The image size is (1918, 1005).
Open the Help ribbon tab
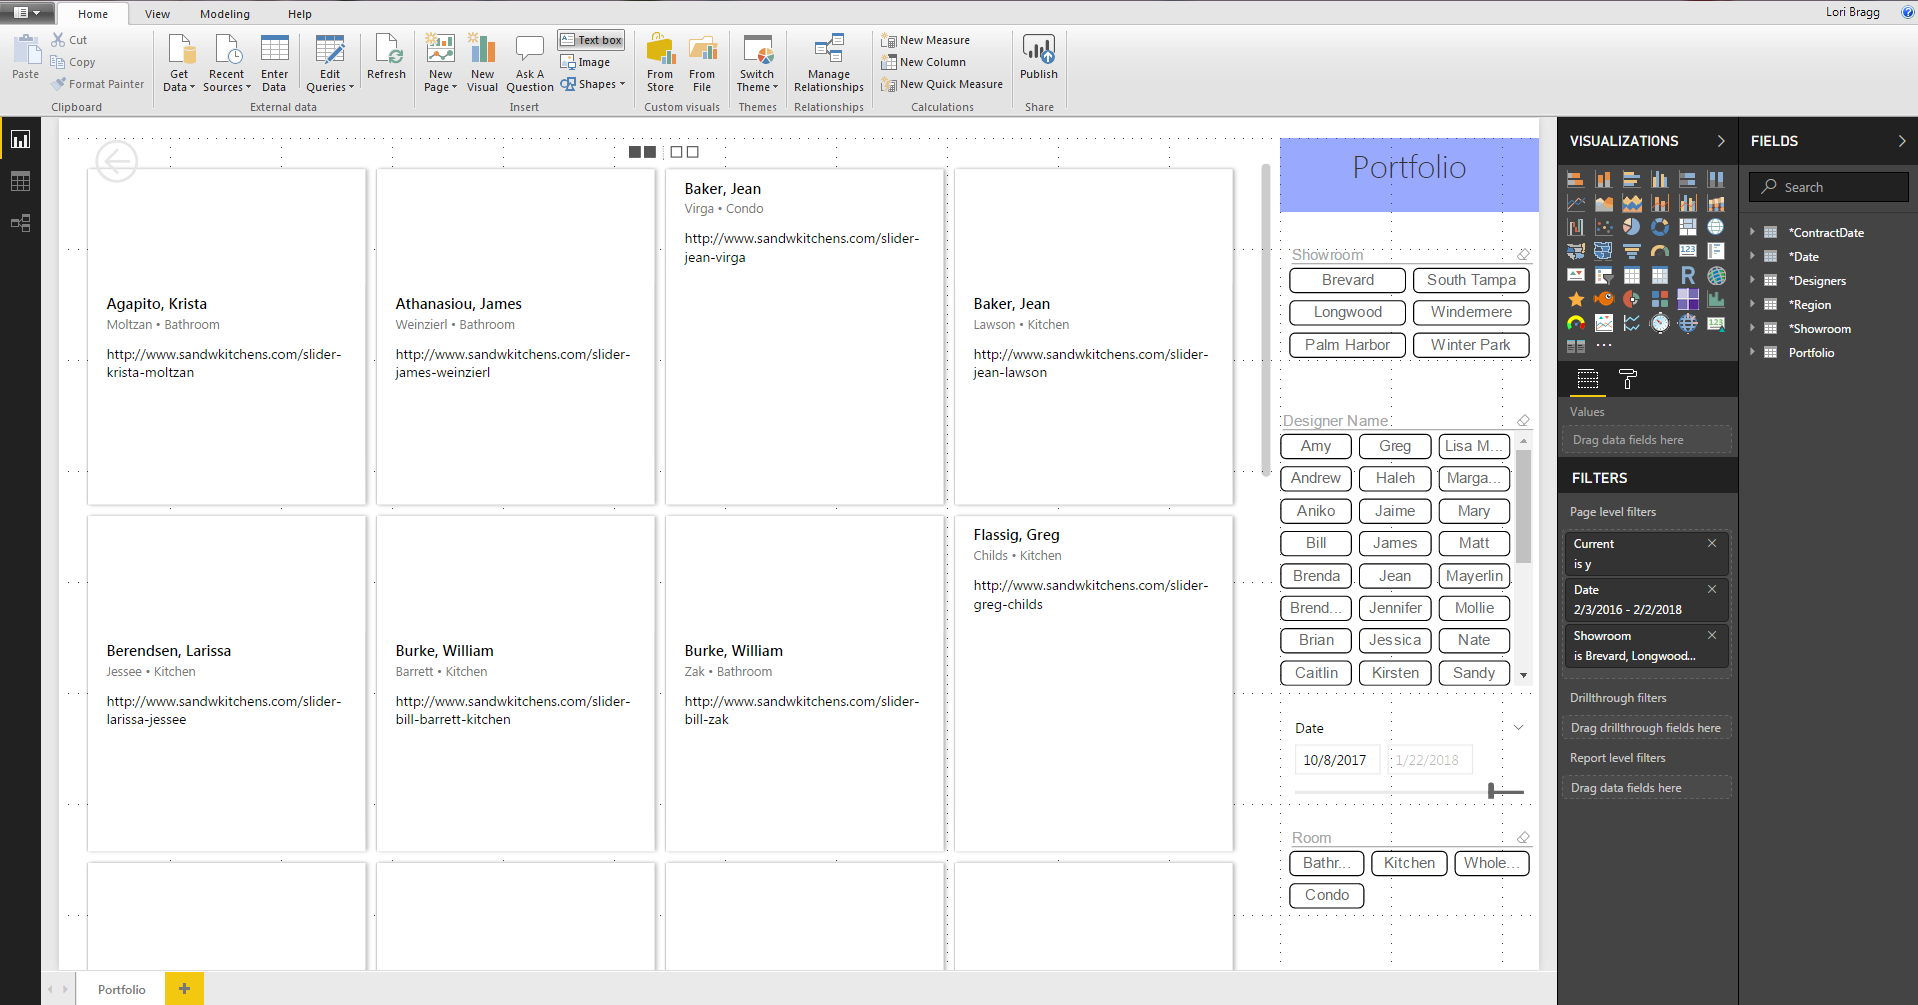click(x=300, y=14)
